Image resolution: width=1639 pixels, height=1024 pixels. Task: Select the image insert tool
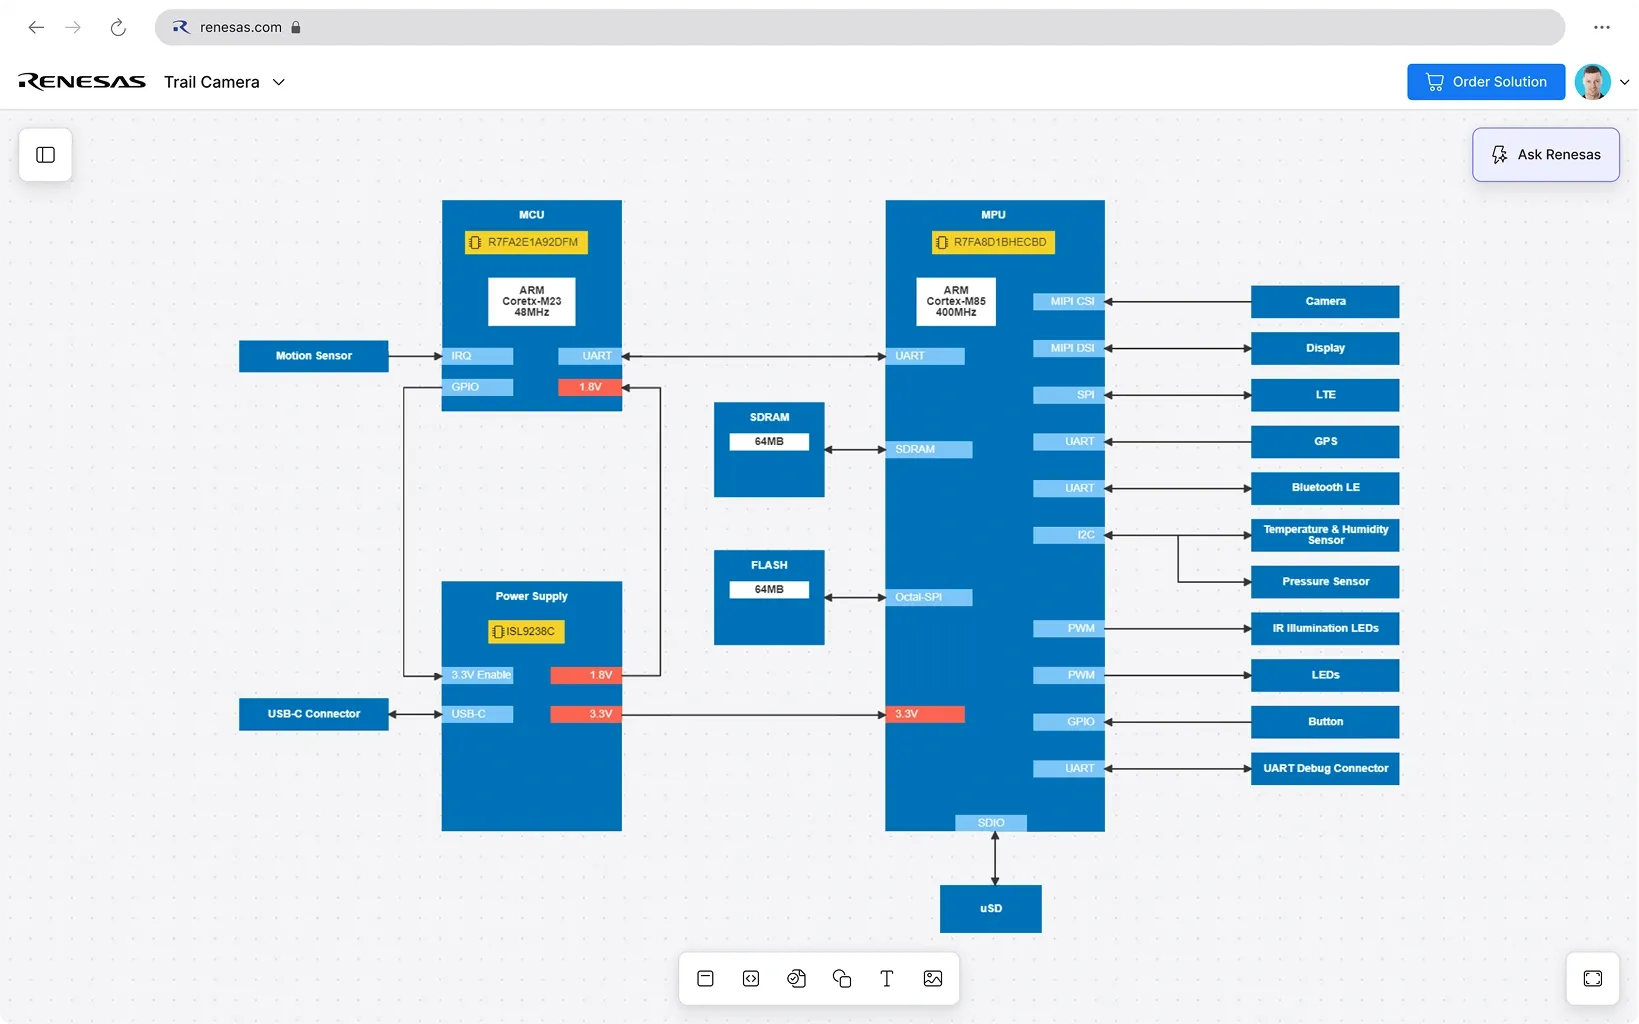[x=933, y=978]
